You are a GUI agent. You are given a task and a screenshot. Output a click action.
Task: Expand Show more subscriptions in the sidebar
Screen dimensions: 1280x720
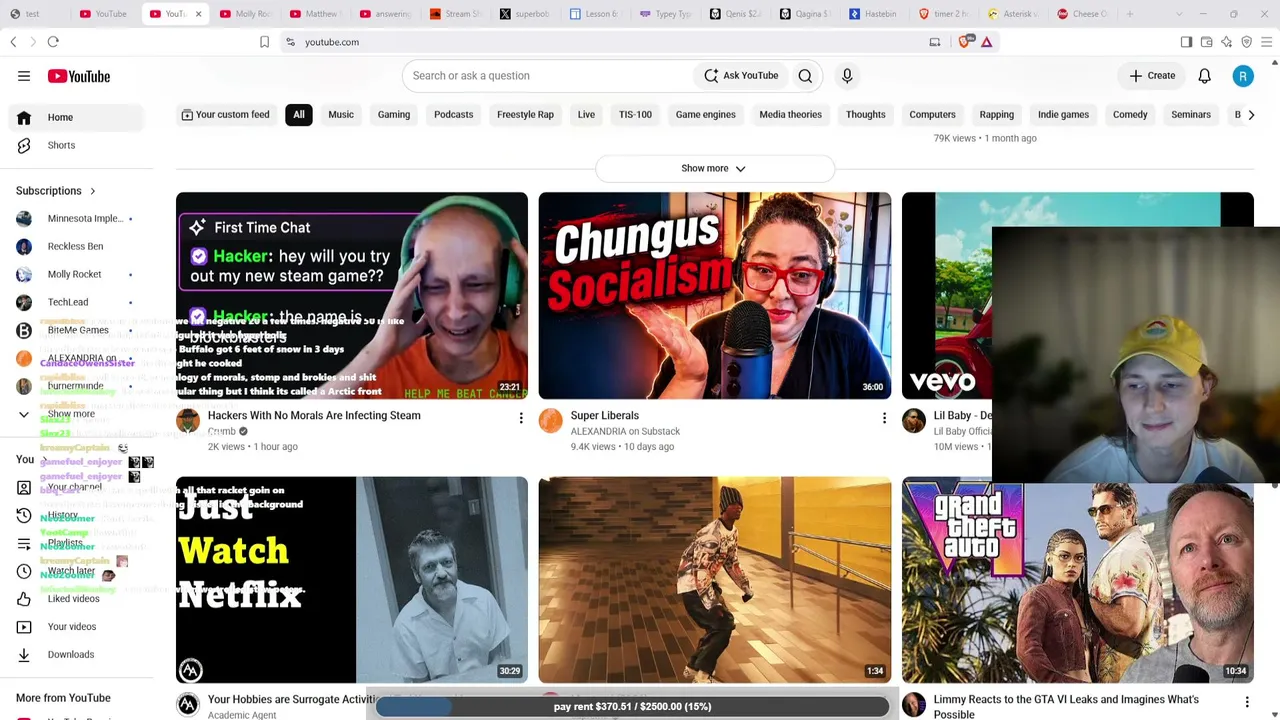[x=78, y=414]
